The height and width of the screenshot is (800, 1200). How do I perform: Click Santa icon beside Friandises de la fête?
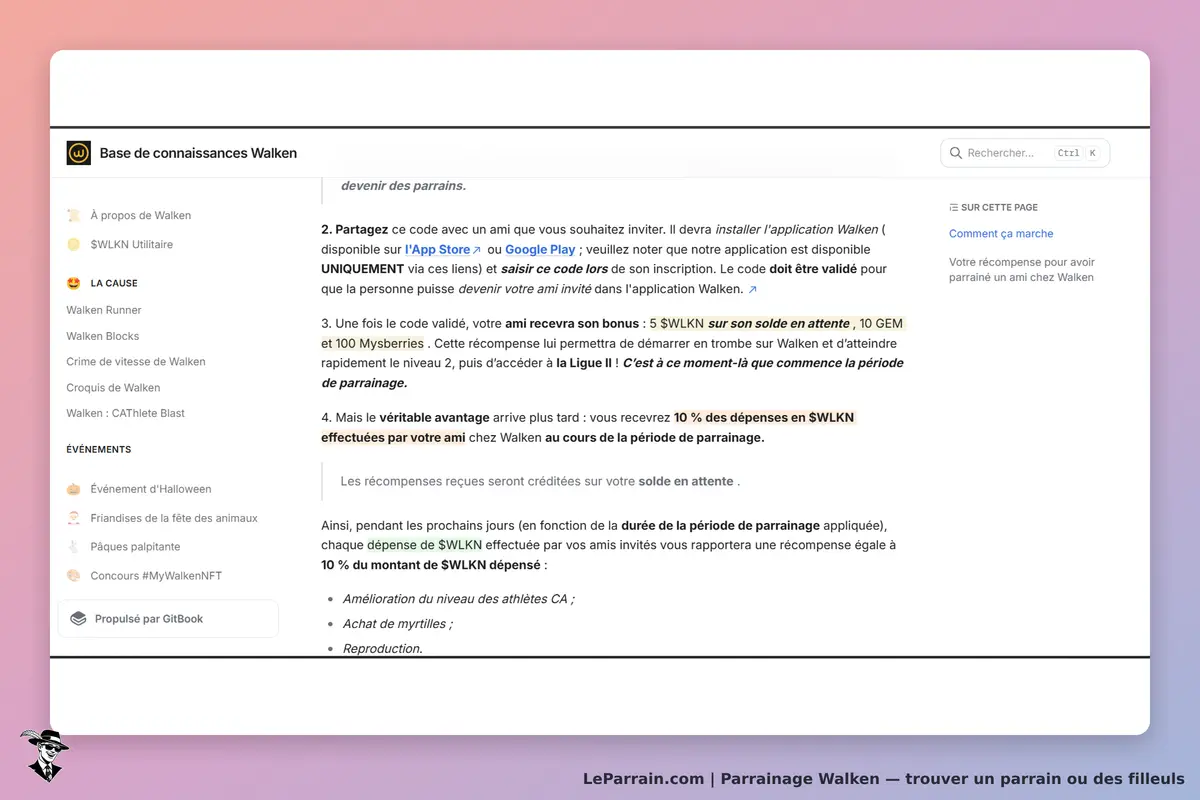[73, 518]
